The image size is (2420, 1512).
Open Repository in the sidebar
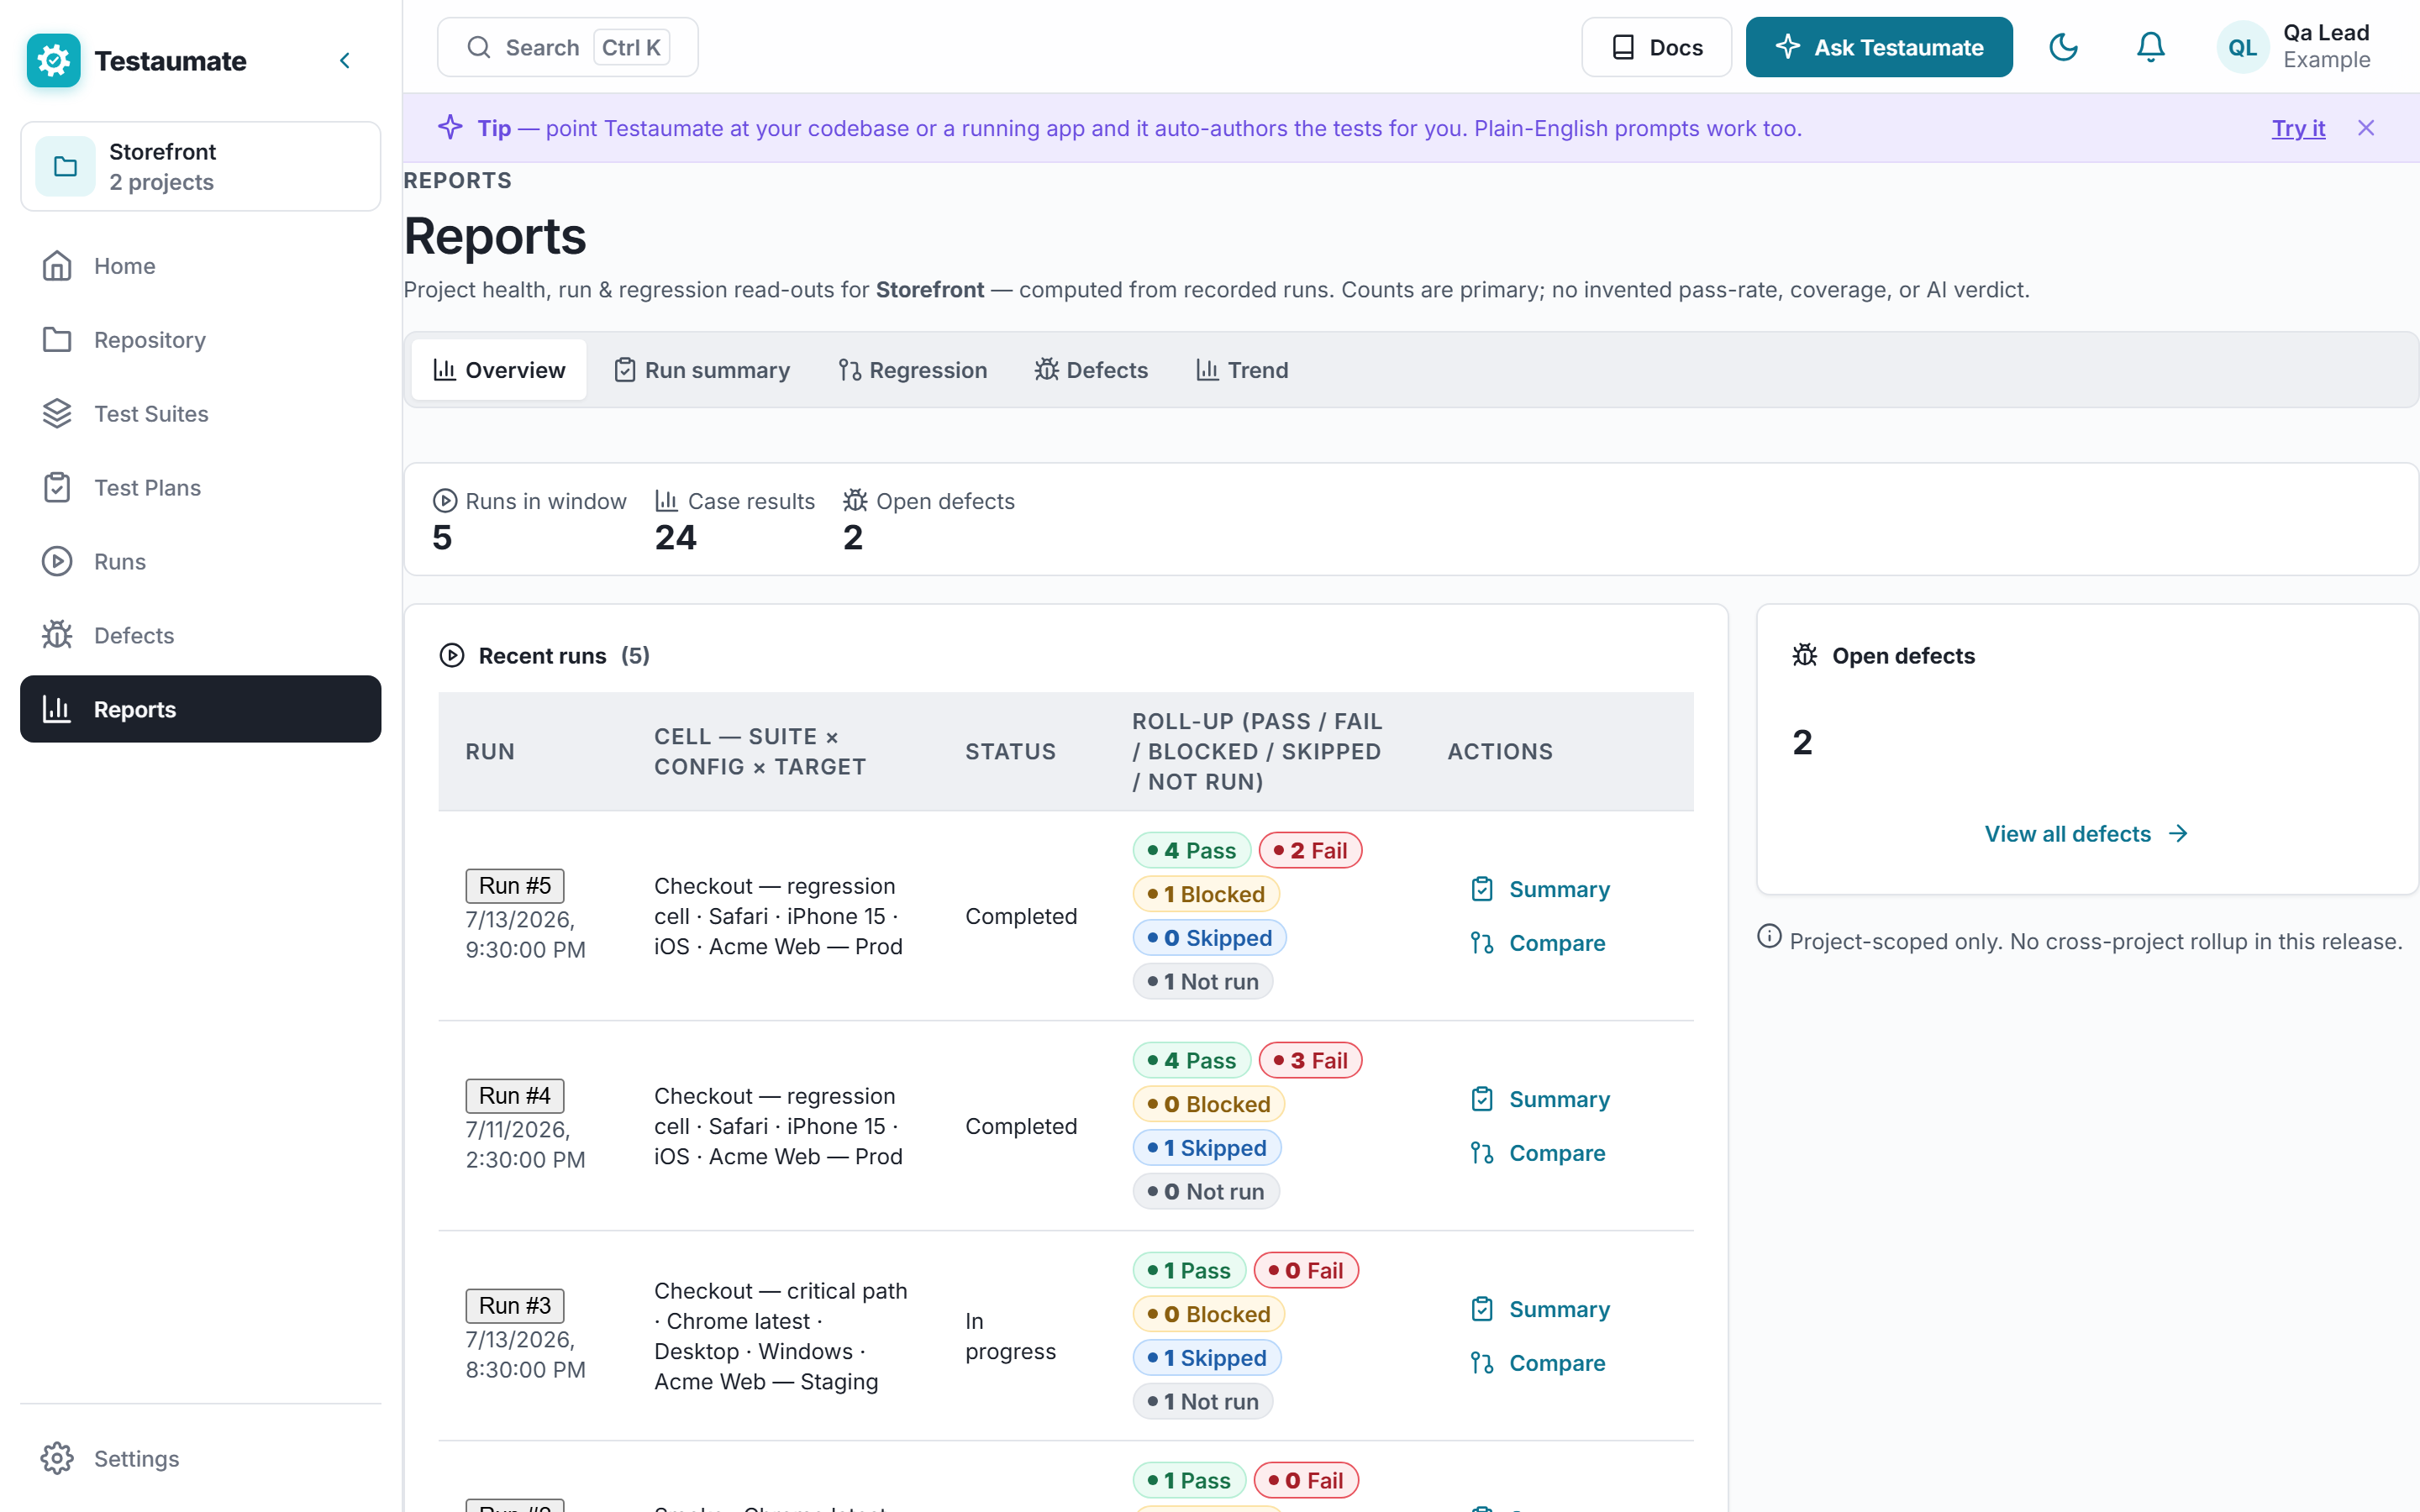200,340
